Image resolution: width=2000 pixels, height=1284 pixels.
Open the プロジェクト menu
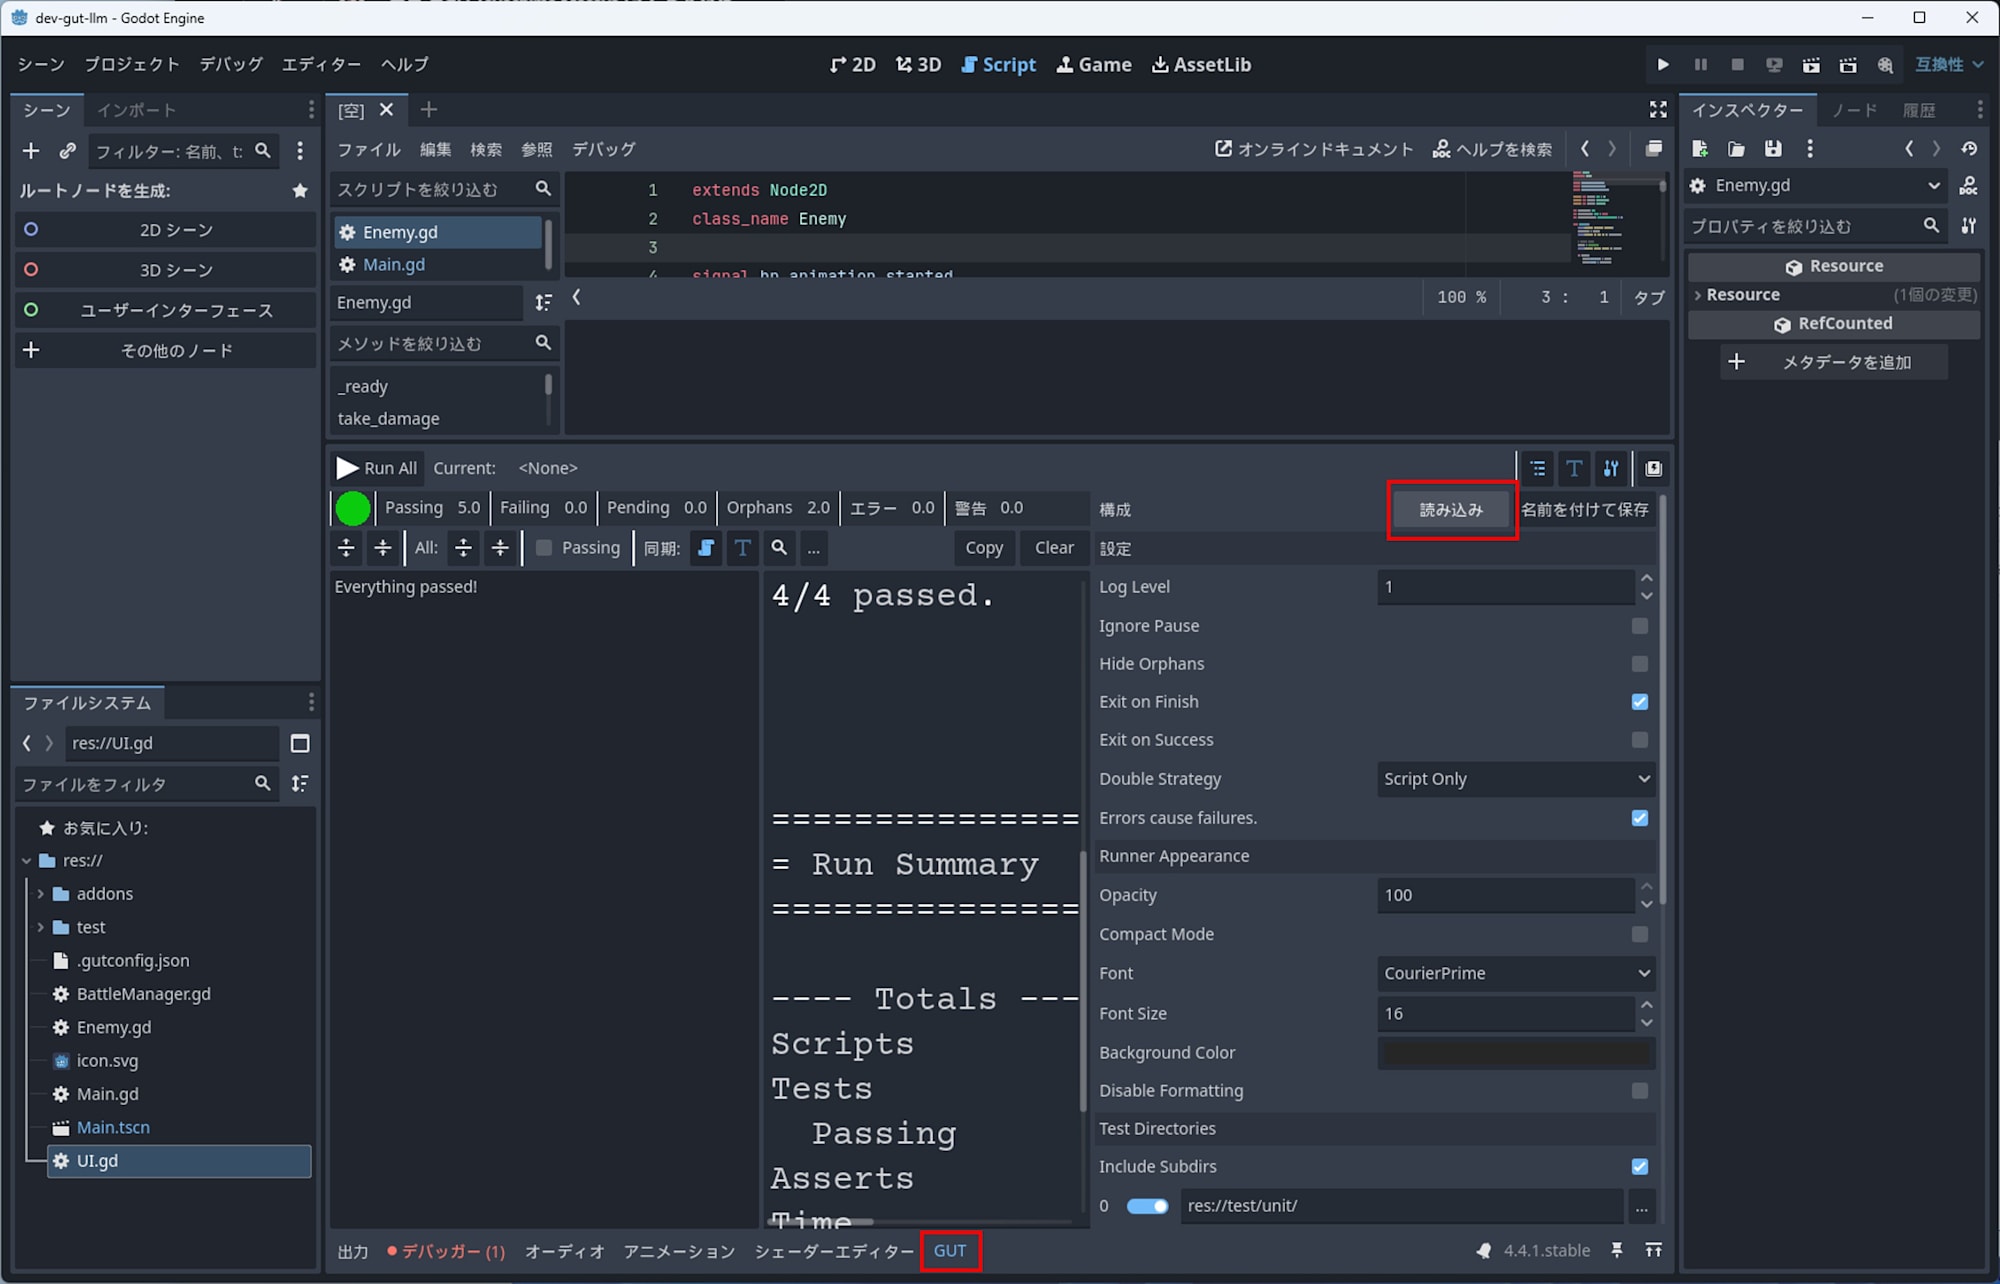pyautogui.click(x=132, y=64)
